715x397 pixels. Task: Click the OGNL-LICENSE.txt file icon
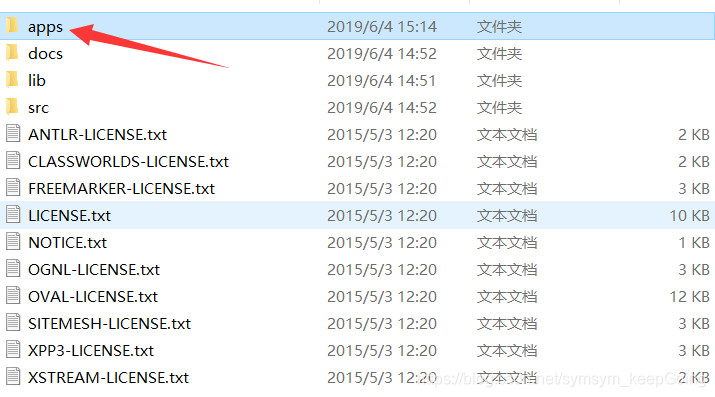point(13,268)
